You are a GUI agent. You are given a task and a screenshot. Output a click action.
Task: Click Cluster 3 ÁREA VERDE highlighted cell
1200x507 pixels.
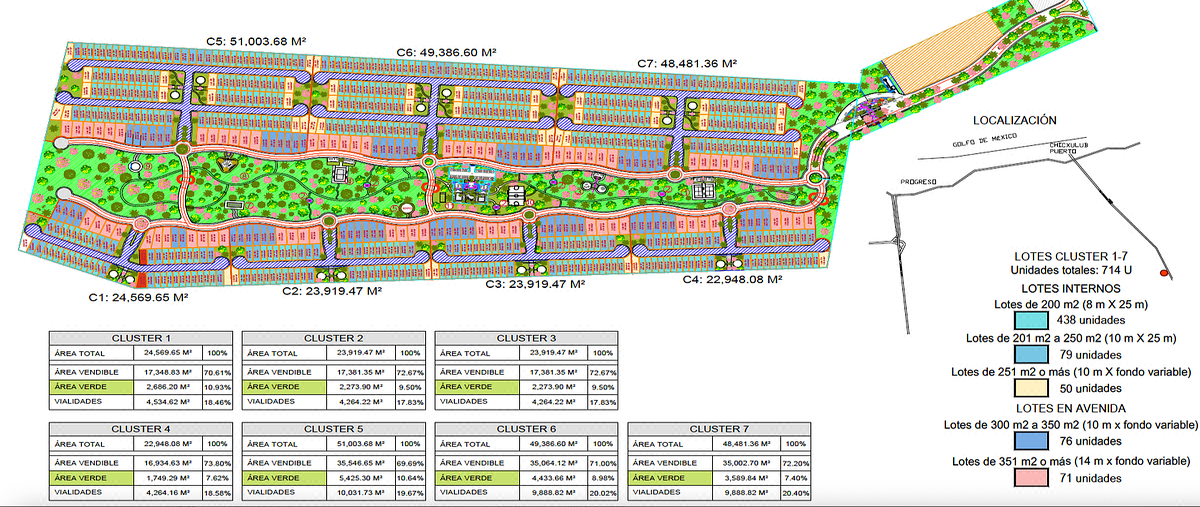[x=477, y=386]
